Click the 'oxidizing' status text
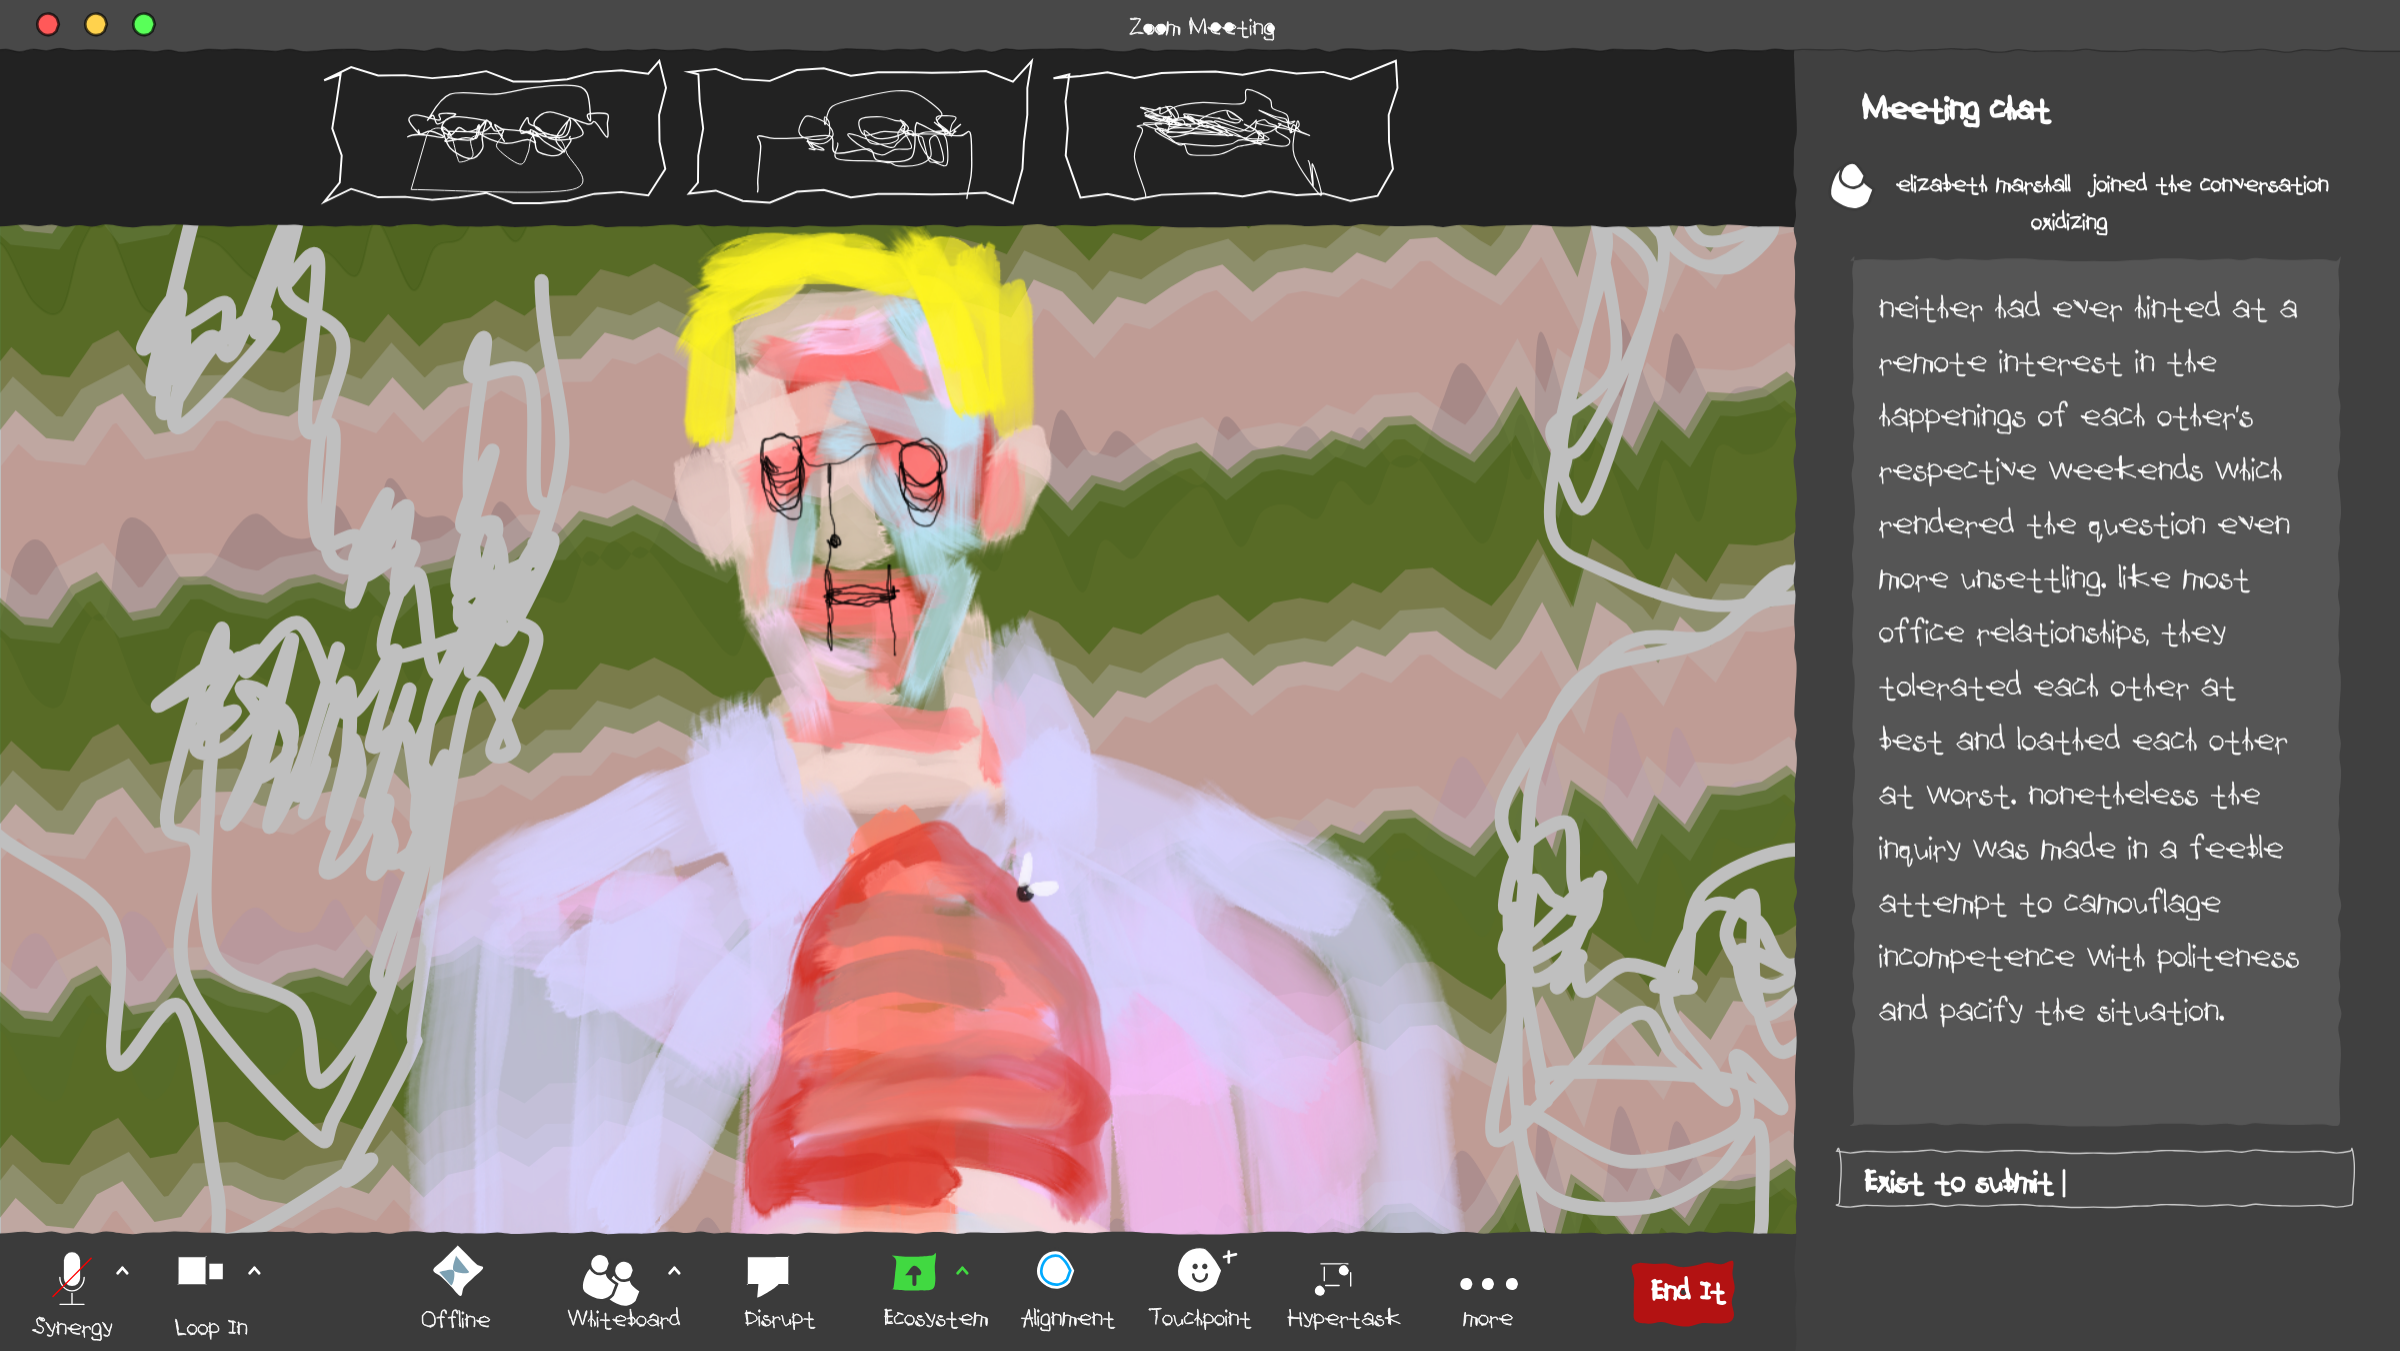The width and height of the screenshot is (2400, 1351). (2068, 222)
